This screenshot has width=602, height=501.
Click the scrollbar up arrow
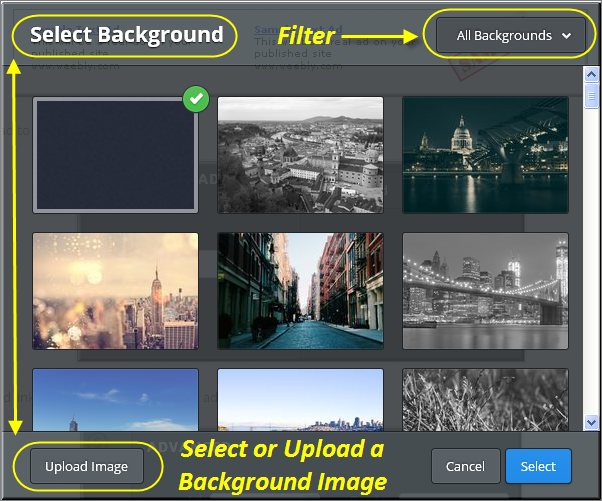coord(591,74)
